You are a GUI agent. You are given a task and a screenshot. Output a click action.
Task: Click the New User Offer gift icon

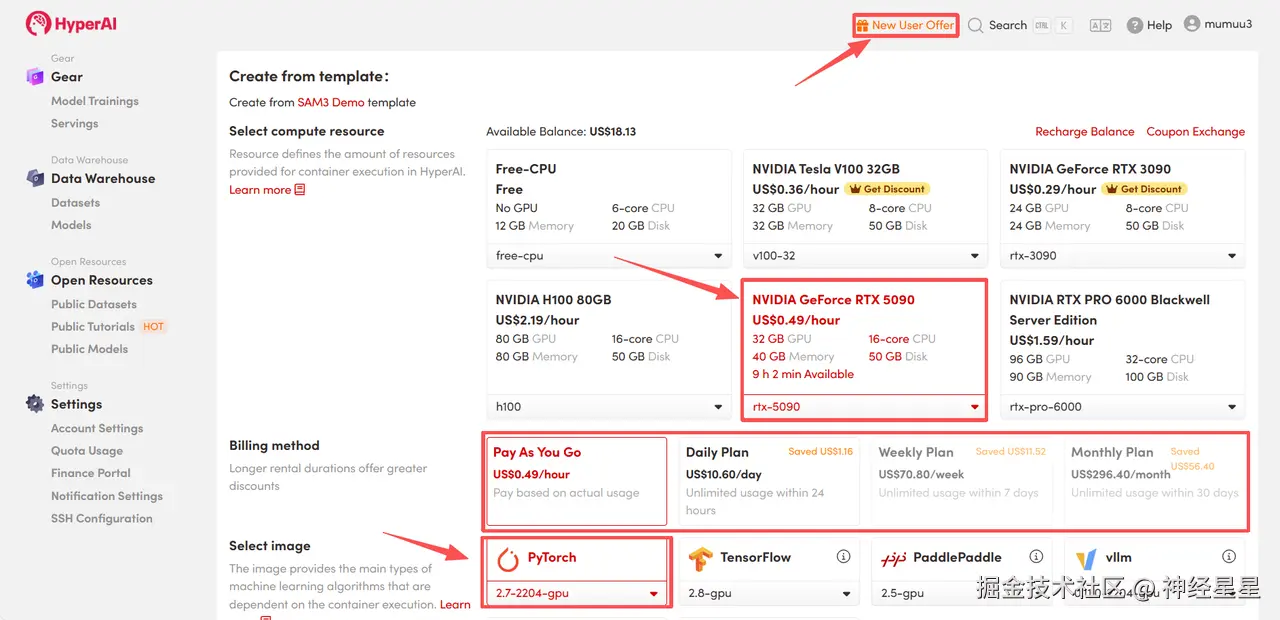[862, 25]
